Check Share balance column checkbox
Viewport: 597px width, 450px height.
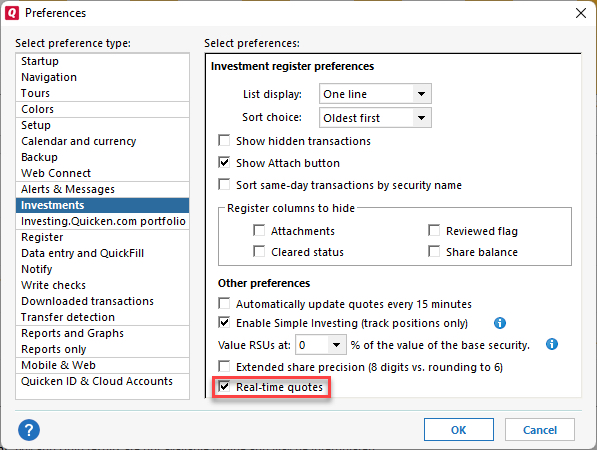[x=434, y=251]
